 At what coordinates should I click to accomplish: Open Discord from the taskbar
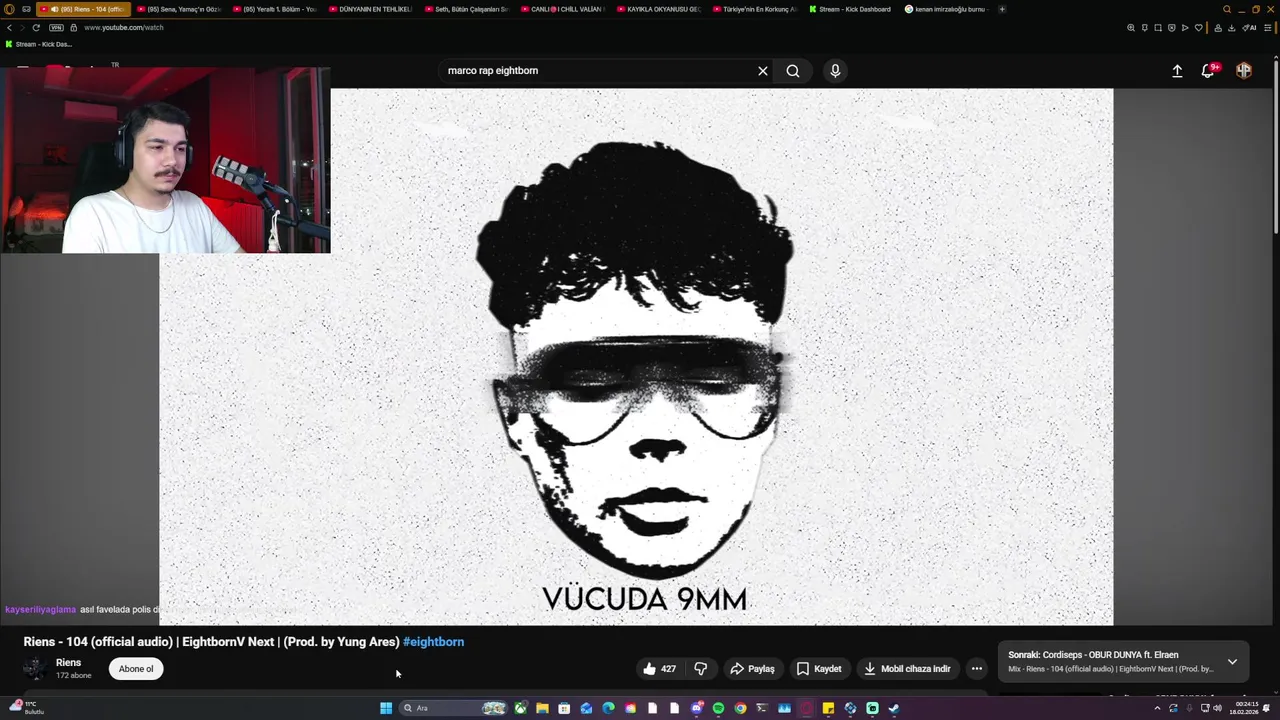697,708
